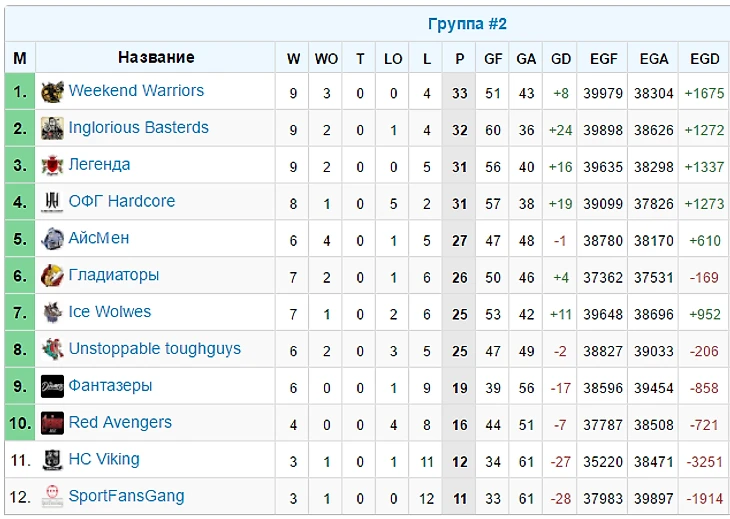Open the SportFansGang team link

(126, 496)
